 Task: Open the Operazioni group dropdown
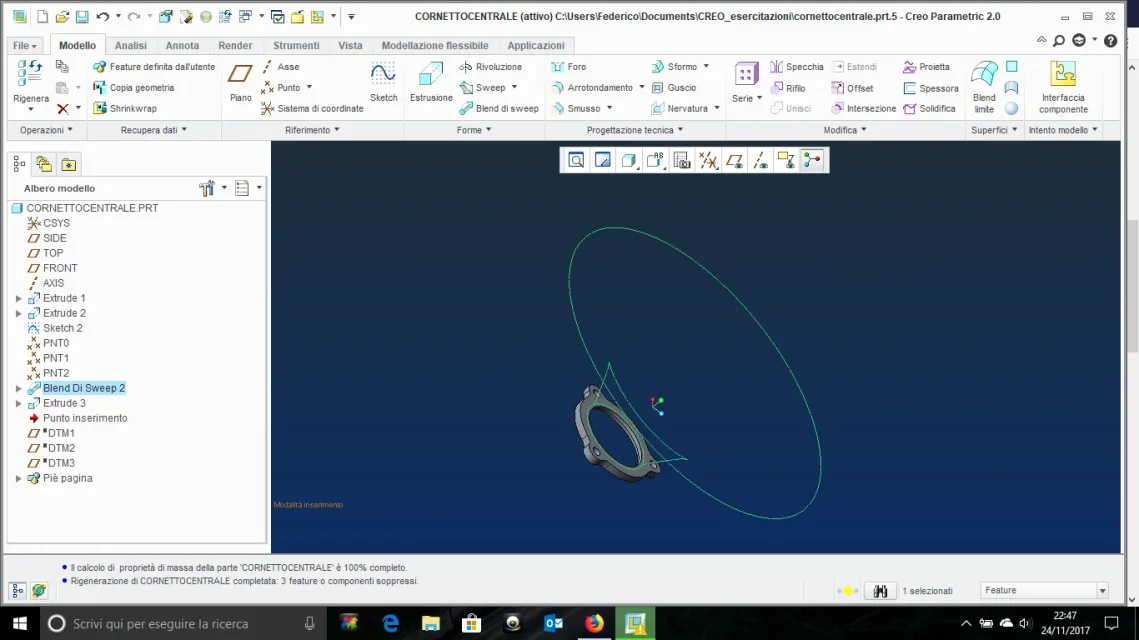point(46,130)
